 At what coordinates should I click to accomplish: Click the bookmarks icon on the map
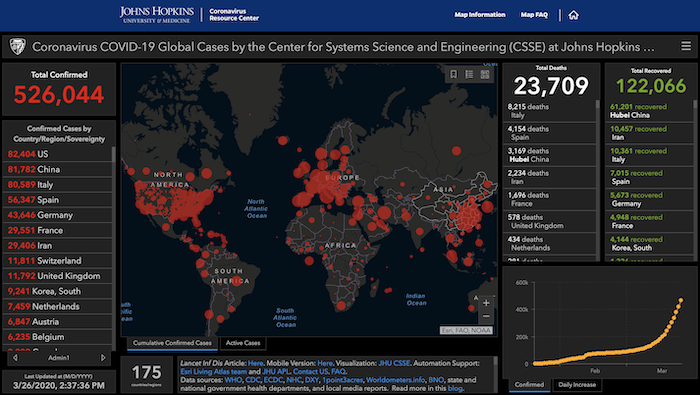pyautogui.click(x=453, y=75)
